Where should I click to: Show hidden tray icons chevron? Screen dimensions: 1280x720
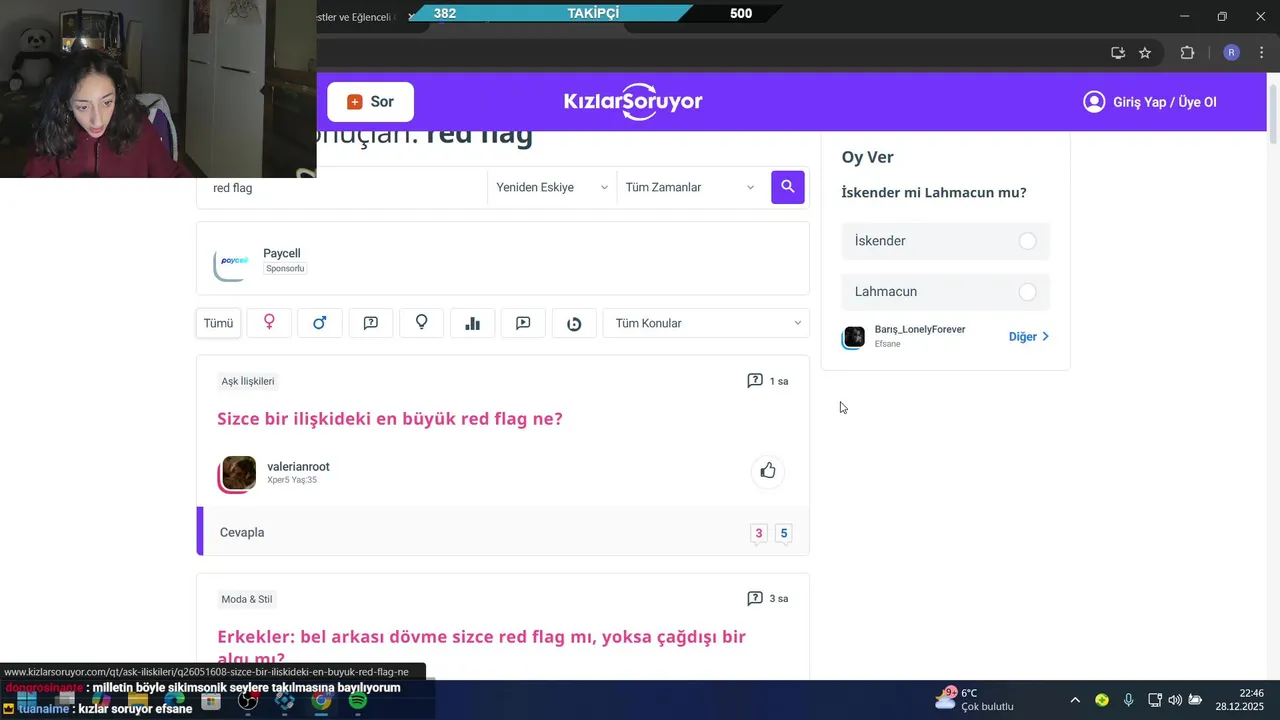pyautogui.click(x=1075, y=700)
